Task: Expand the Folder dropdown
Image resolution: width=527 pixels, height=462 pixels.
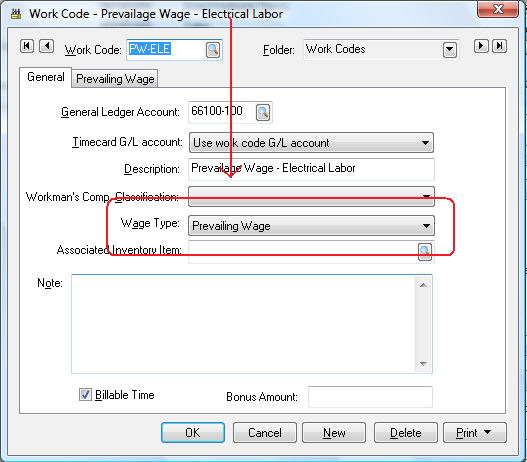Action: (450, 50)
